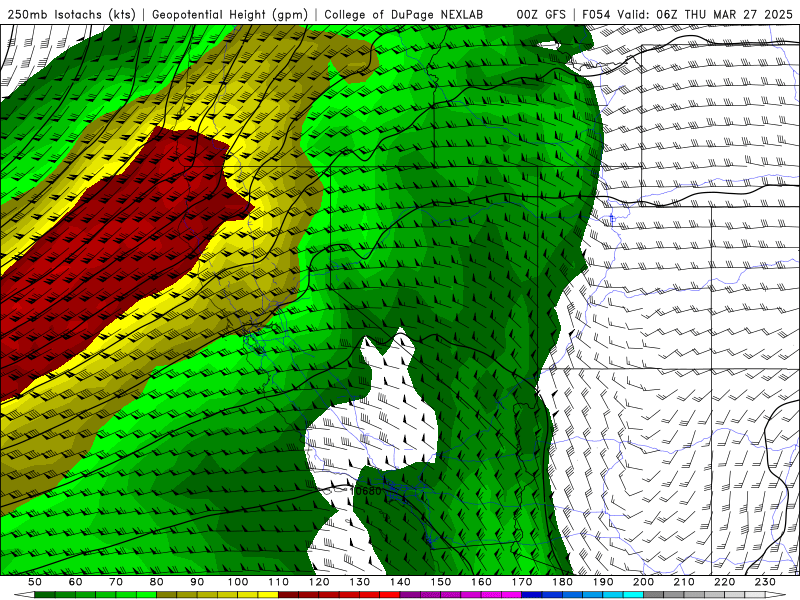
Task: Select the 50 value on the color scale
Action: coord(35,582)
